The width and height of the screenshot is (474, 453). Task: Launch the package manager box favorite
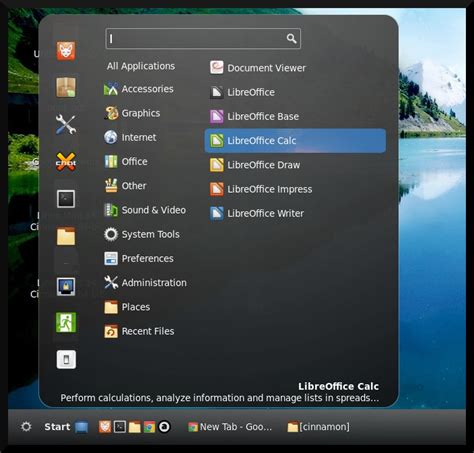tap(66, 87)
